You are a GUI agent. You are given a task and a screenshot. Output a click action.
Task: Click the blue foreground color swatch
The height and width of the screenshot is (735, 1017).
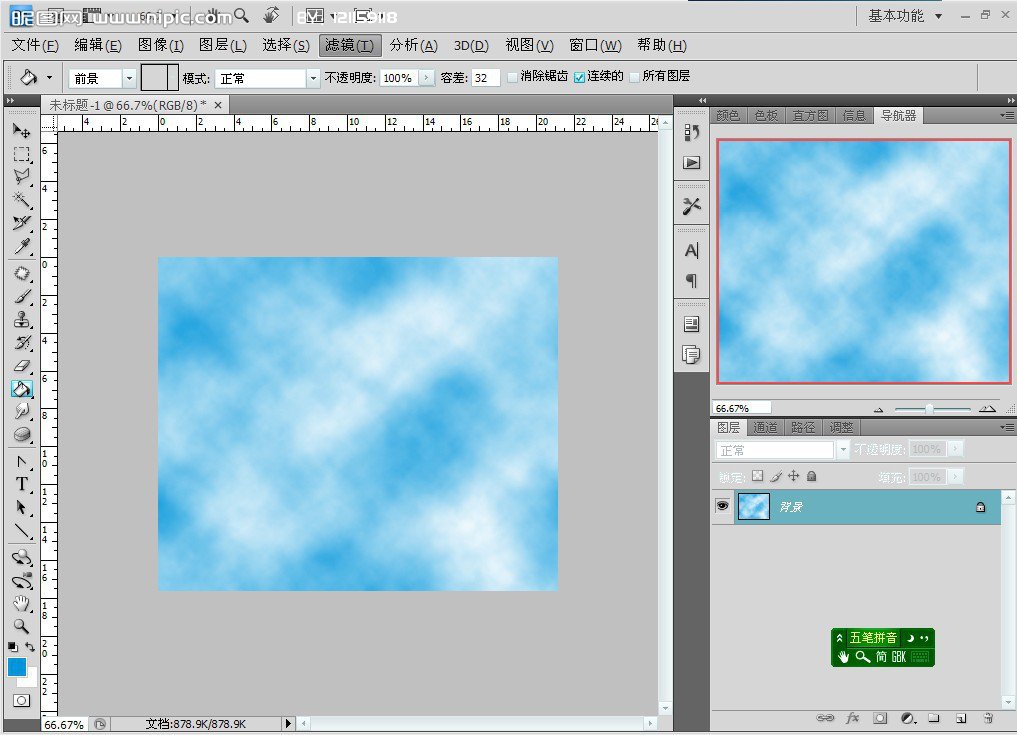[x=17, y=667]
